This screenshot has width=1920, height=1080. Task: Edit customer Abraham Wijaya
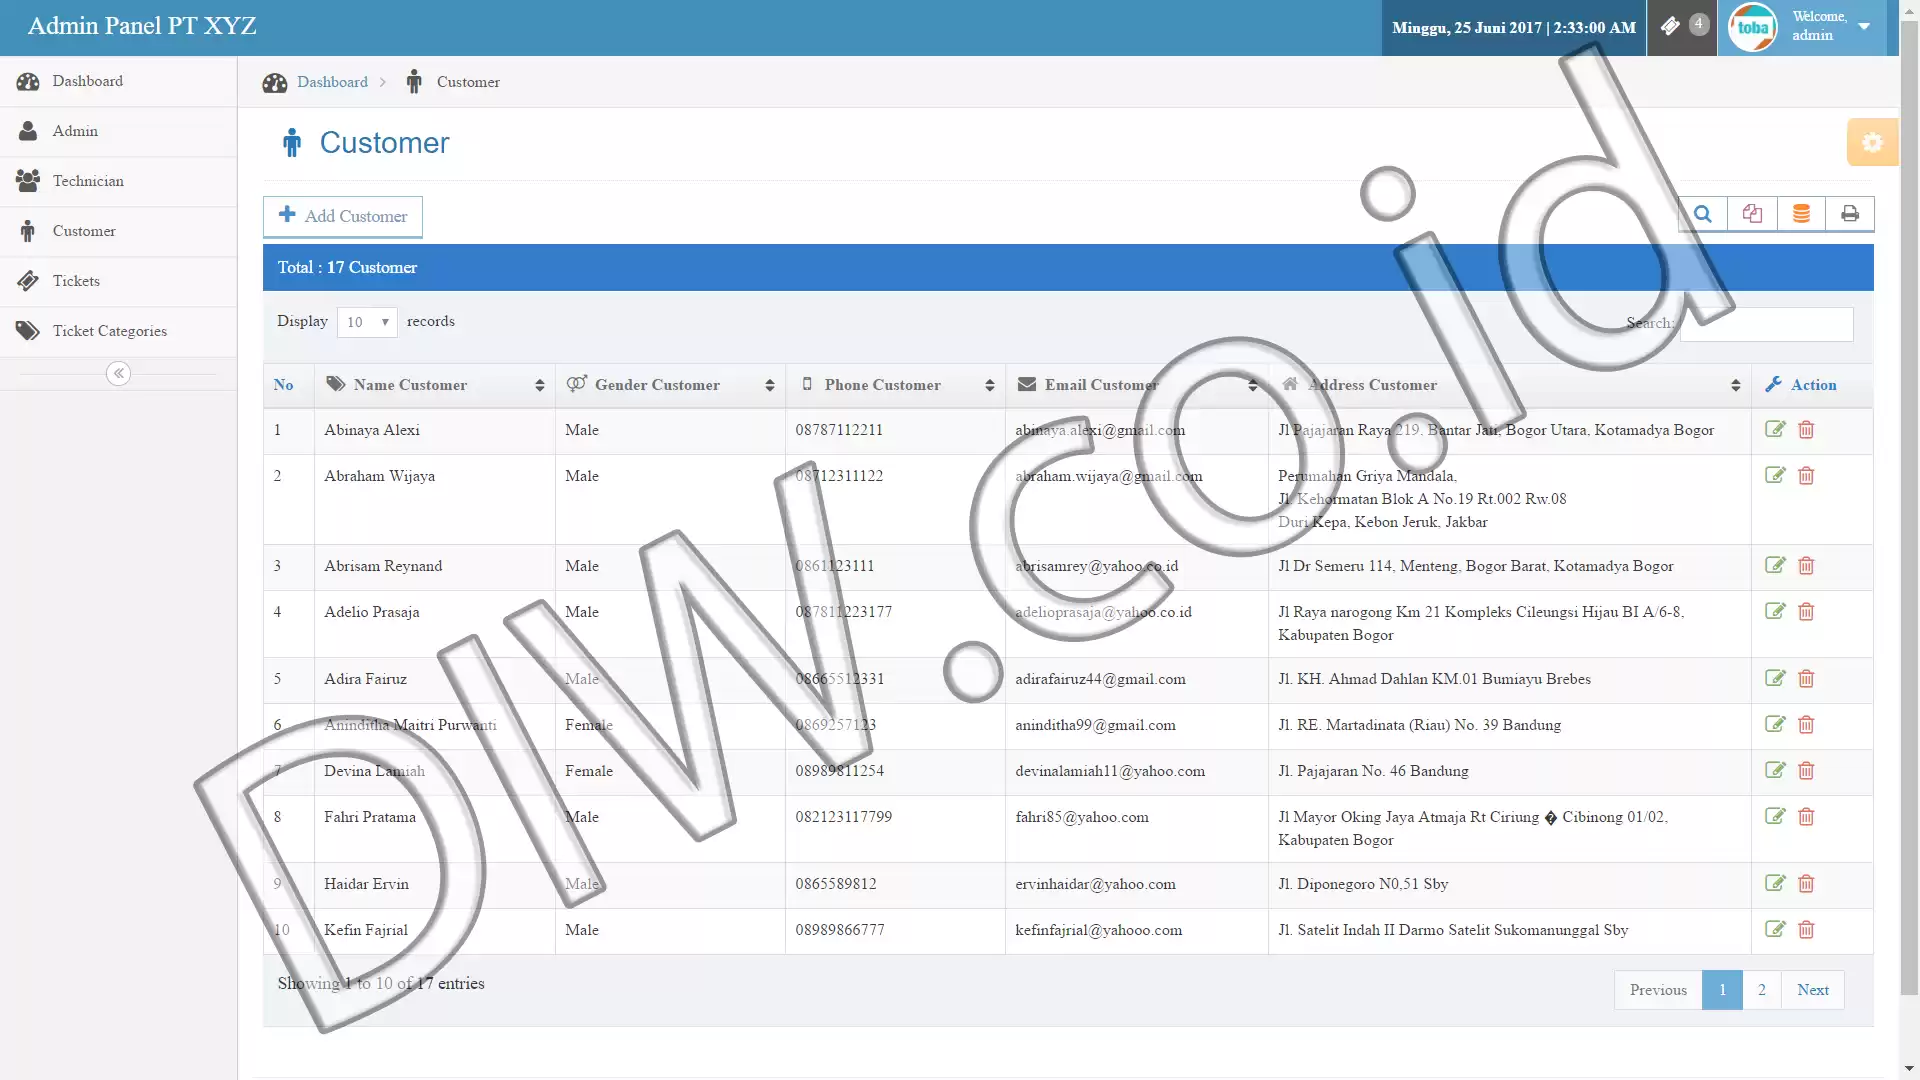1775,475
